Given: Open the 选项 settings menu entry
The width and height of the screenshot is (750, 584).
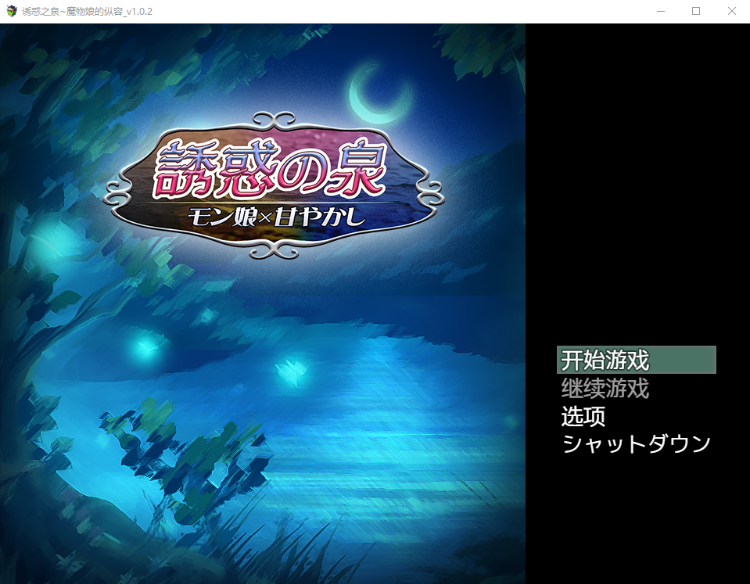Looking at the screenshot, I should click(583, 416).
